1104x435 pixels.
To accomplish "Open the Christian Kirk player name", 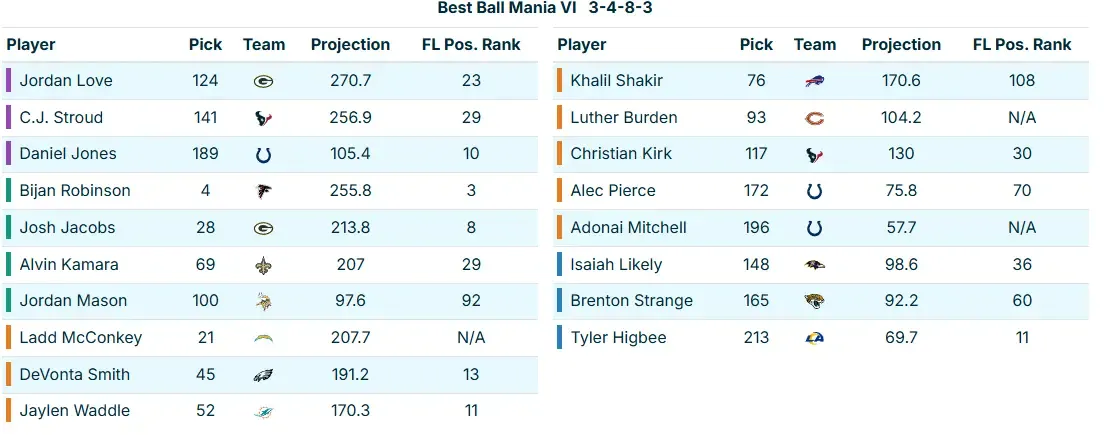I will pos(621,154).
